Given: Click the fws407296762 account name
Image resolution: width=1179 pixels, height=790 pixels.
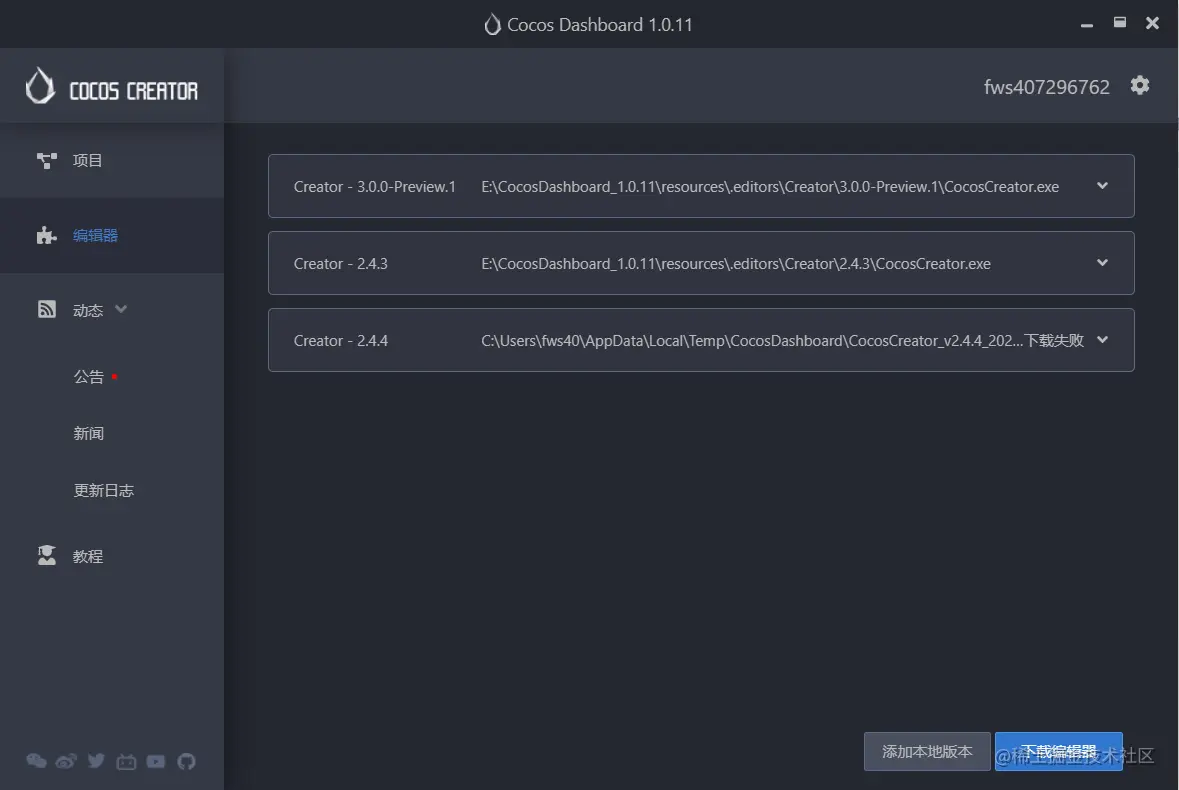Looking at the screenshot, I should click(x=1047, y=87).
